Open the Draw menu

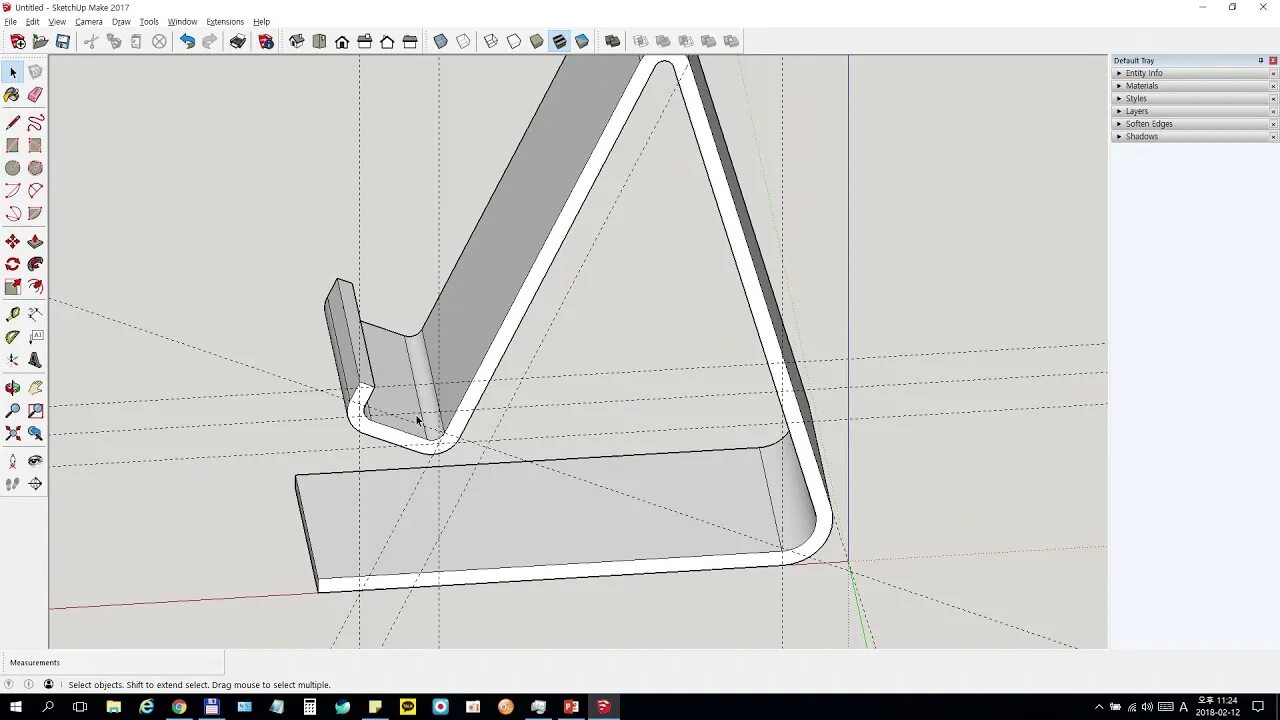(x=121, y=22)
